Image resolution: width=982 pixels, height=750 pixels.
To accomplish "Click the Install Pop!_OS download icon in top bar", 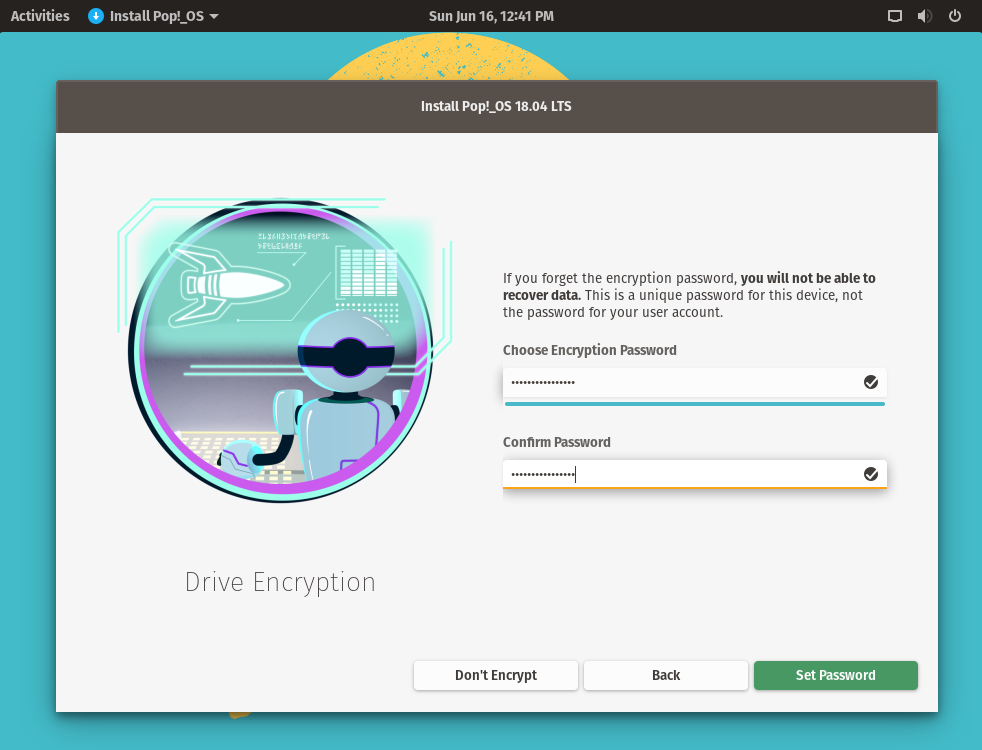I will (x=96, y=16).
